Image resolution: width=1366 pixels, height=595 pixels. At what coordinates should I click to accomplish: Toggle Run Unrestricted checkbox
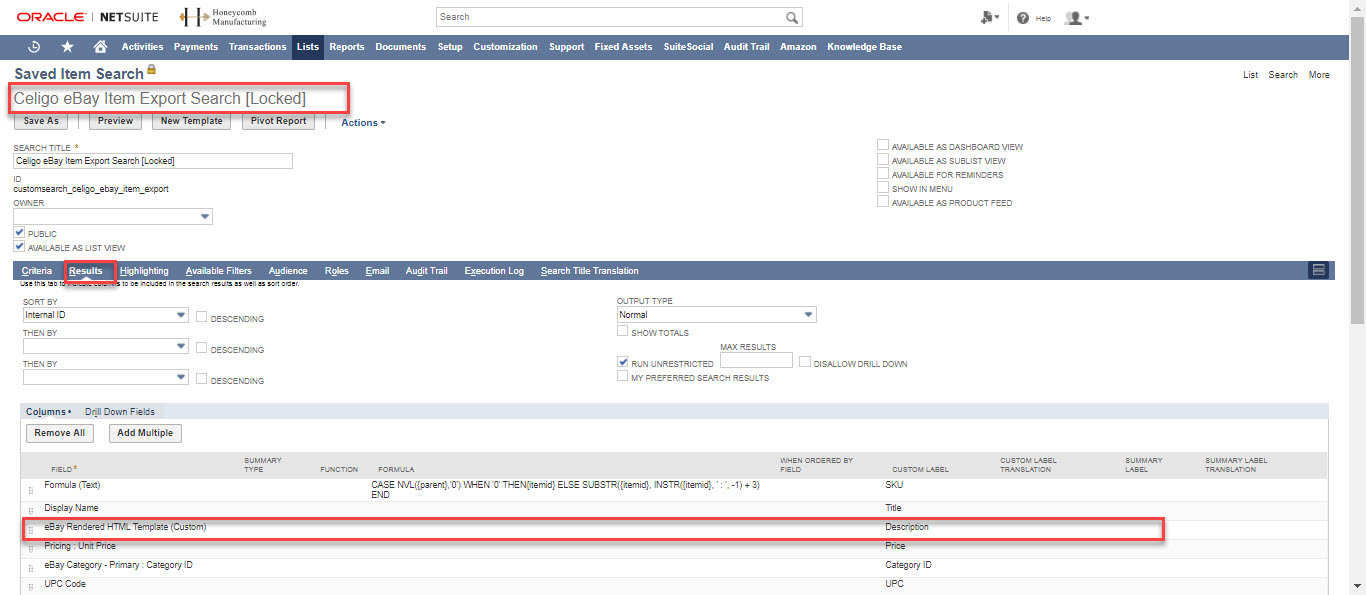click(623, 362)
